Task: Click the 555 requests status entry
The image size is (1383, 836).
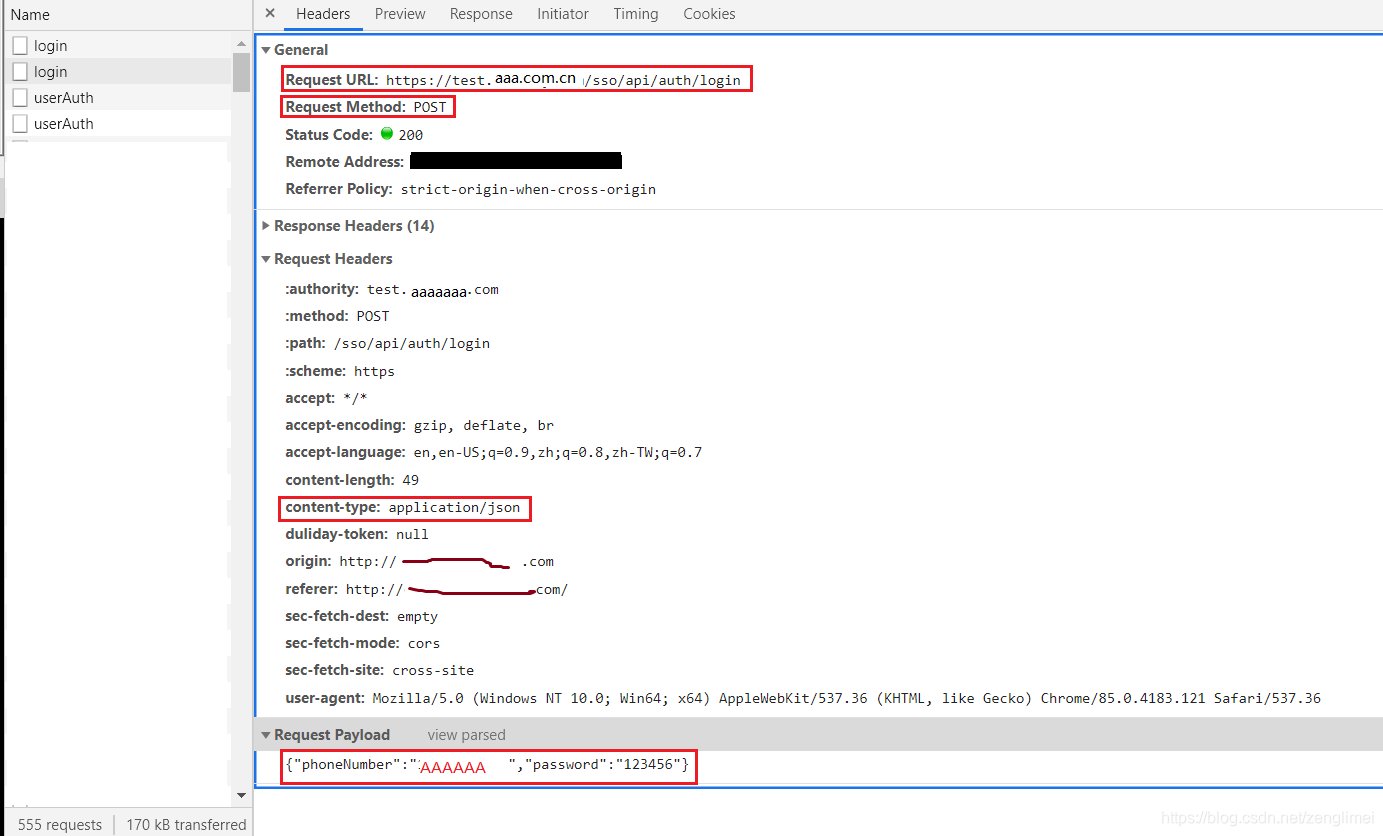Action: click(x=60, y=825)
